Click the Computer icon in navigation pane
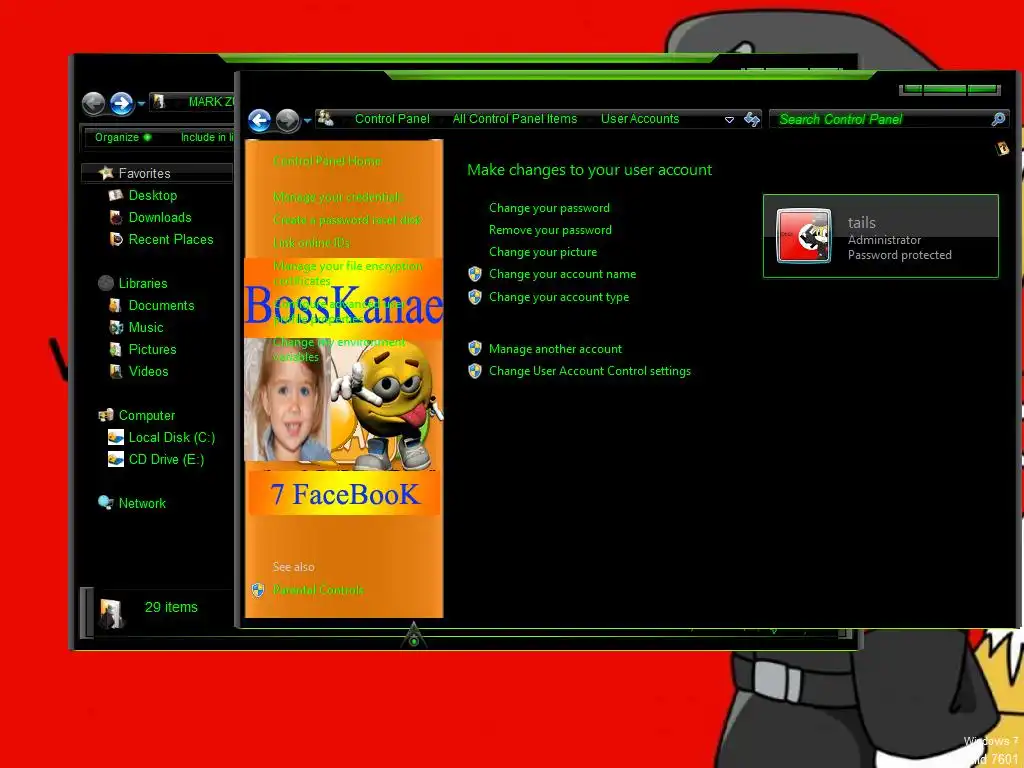 tap(106, 415)
